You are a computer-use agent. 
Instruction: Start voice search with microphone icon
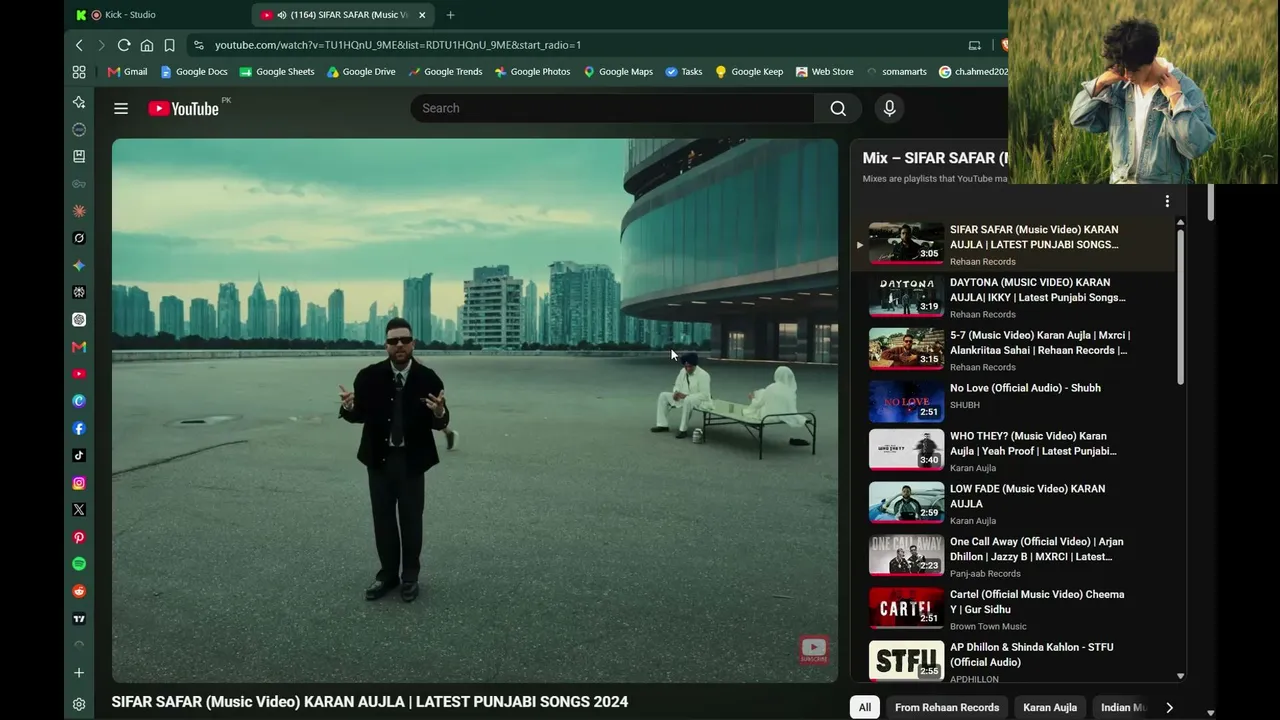889,109
